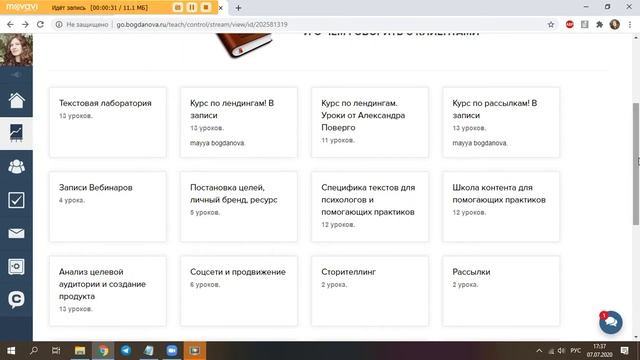Open a new browser tab

tap(238, 8)
